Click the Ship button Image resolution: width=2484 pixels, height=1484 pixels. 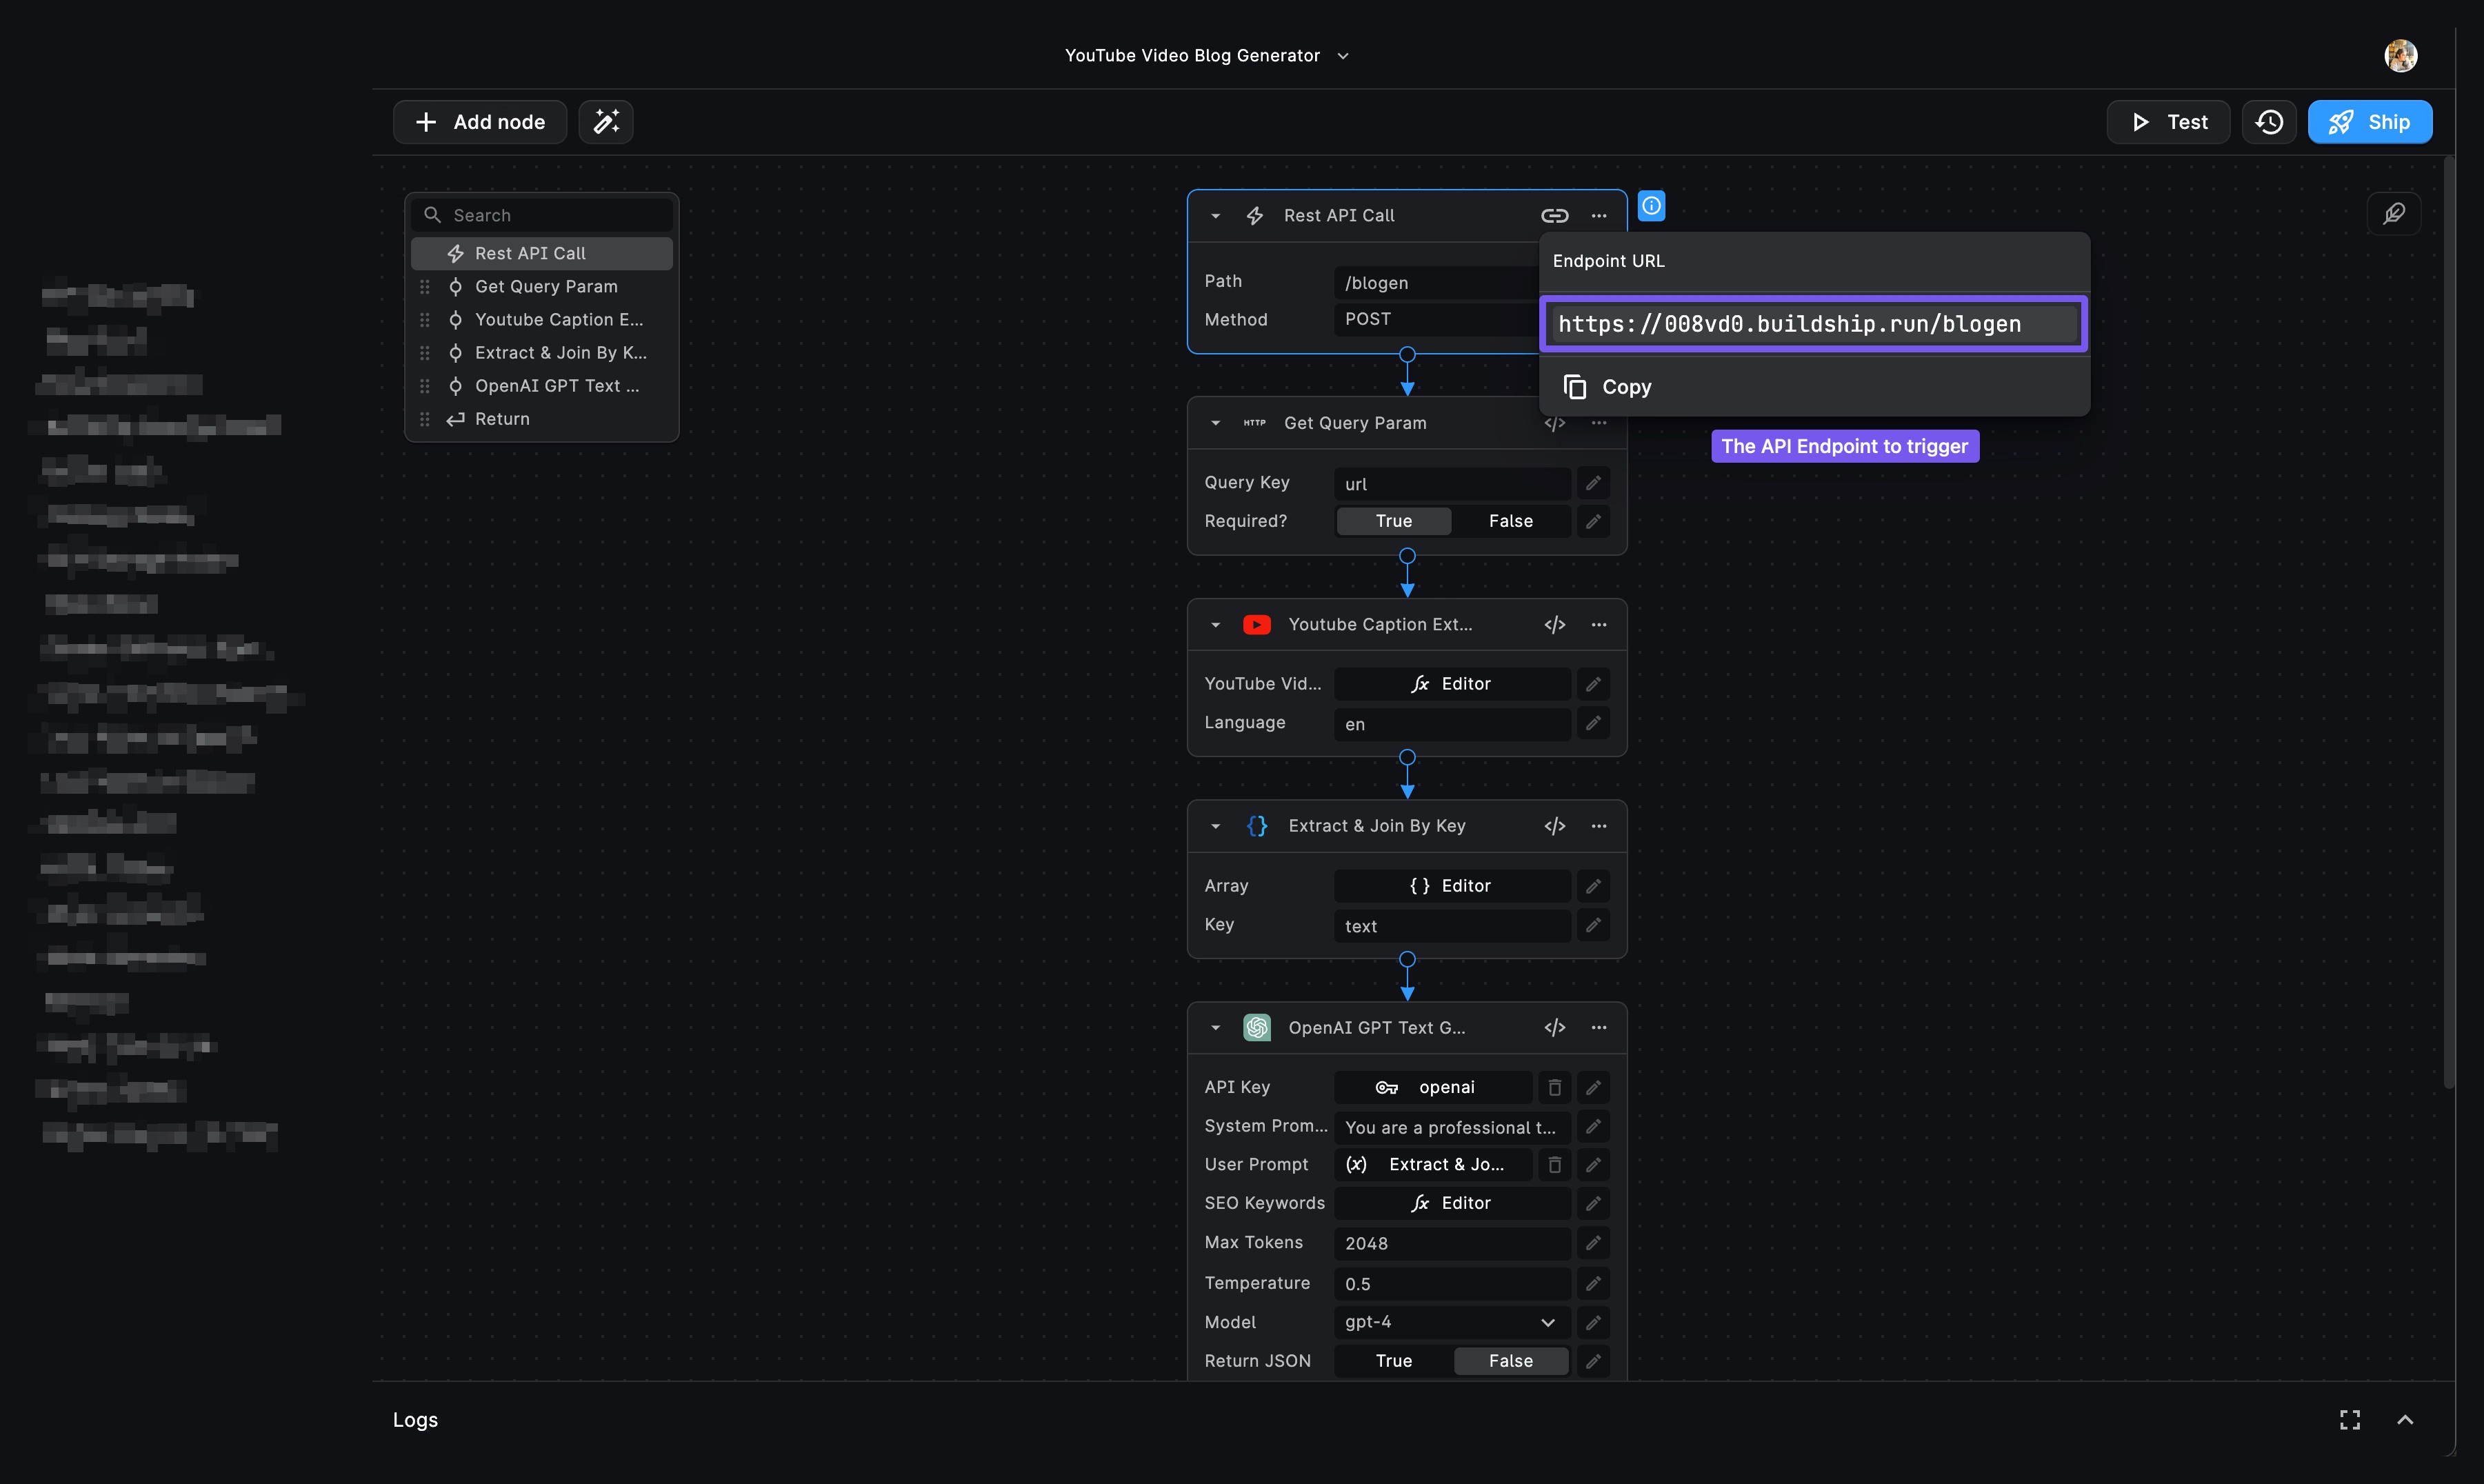(2370, 122)
